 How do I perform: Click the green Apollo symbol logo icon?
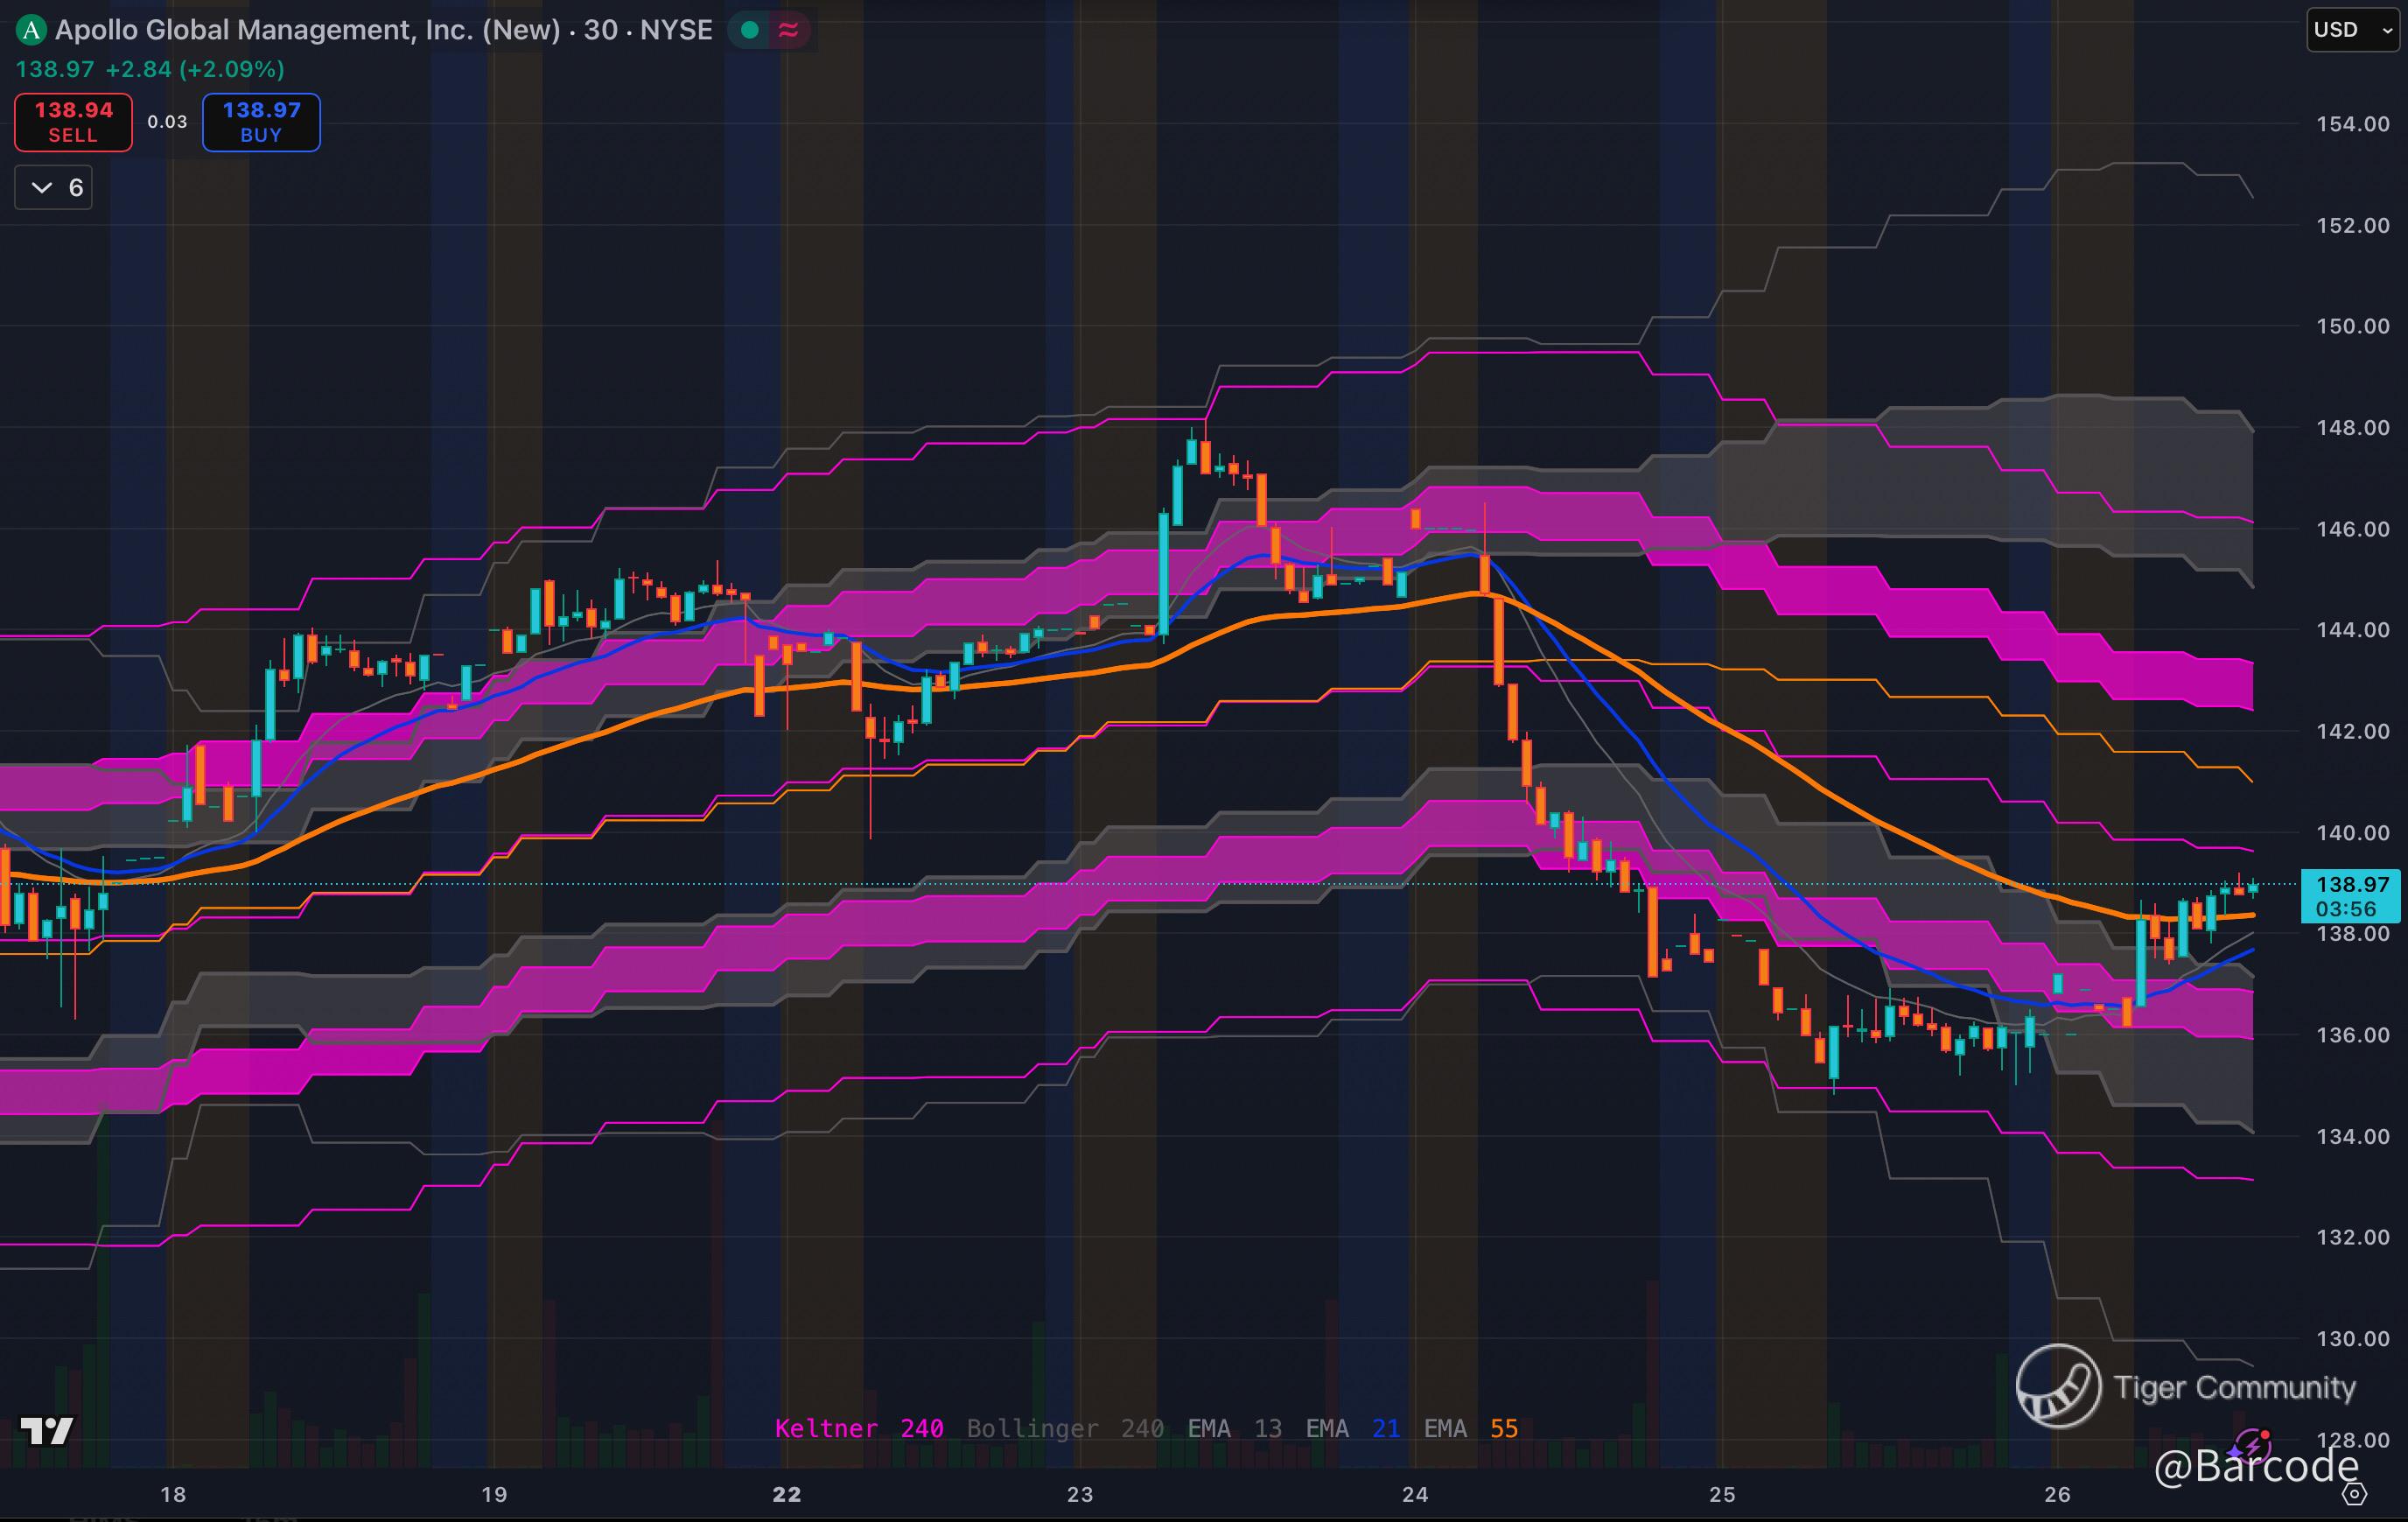pos(32,30)
